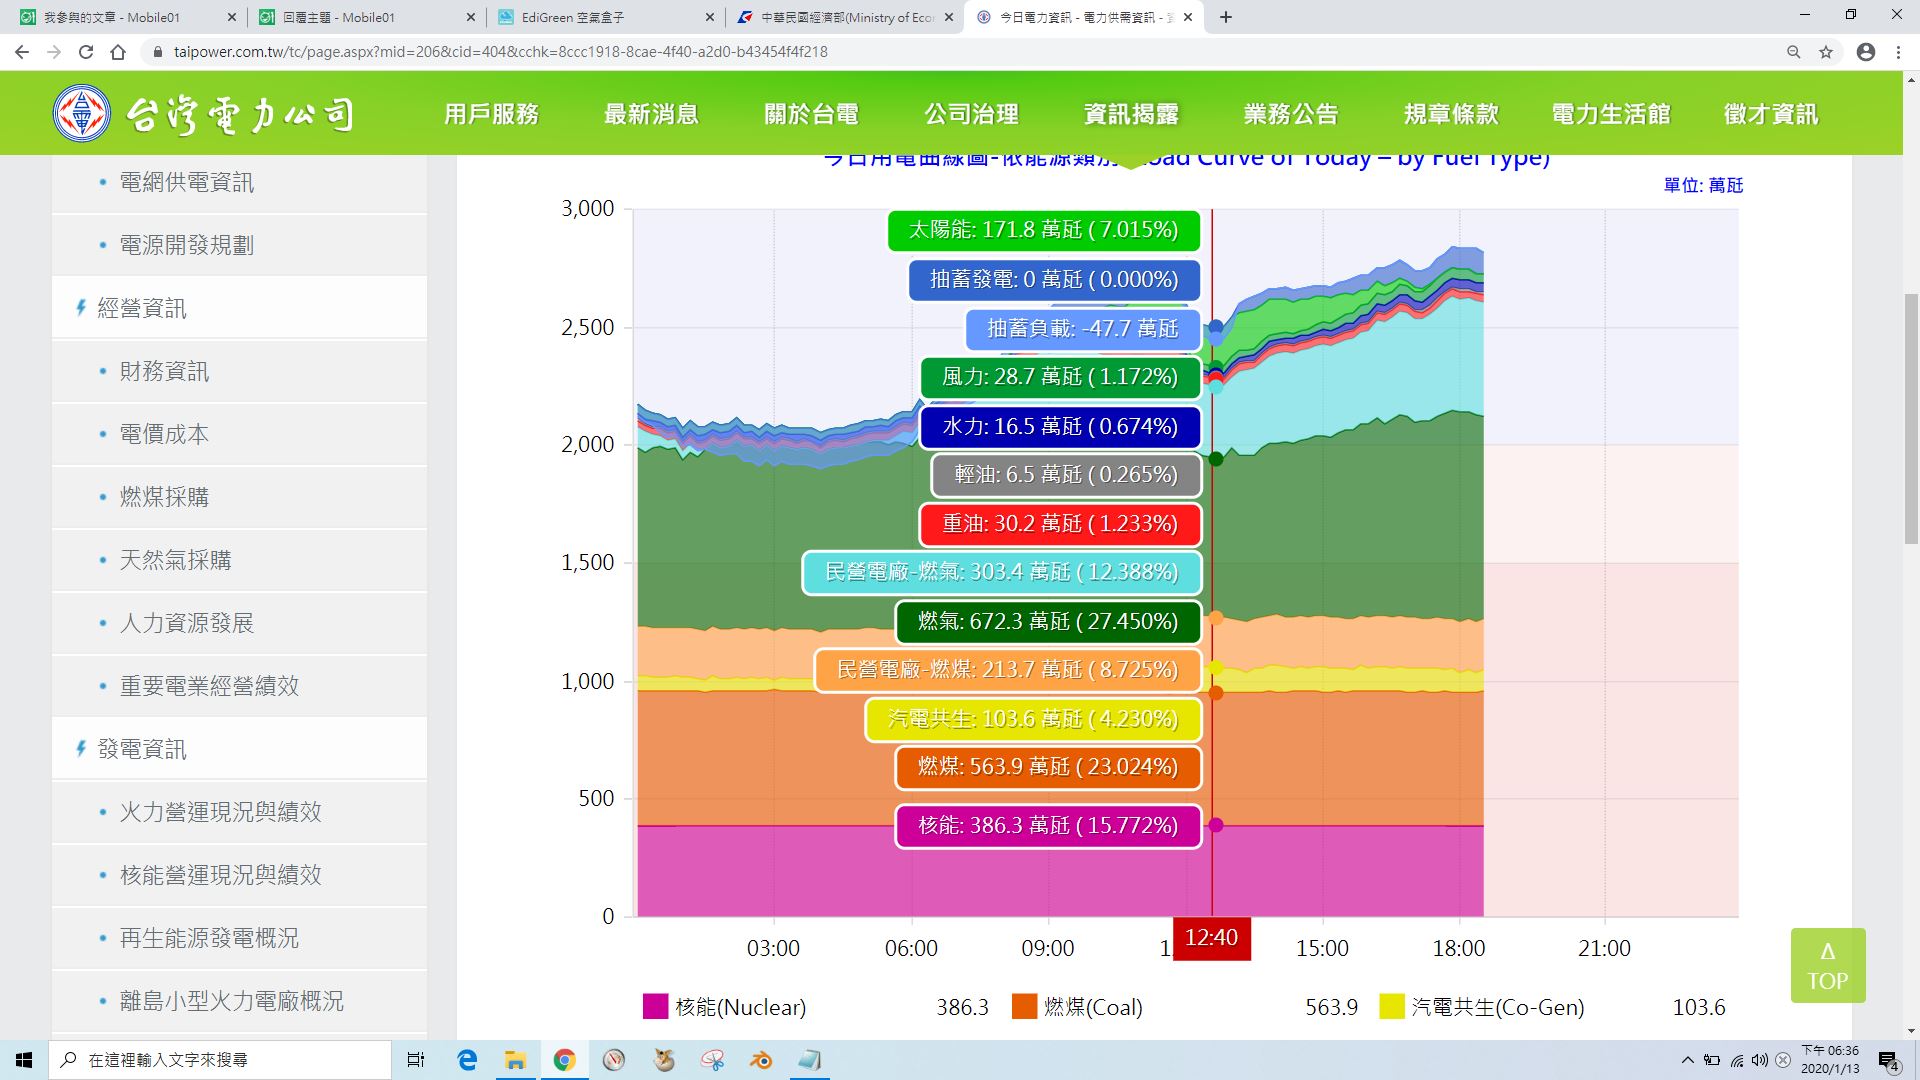
Task: Open Blender from taskbar
Action: 761,1060
